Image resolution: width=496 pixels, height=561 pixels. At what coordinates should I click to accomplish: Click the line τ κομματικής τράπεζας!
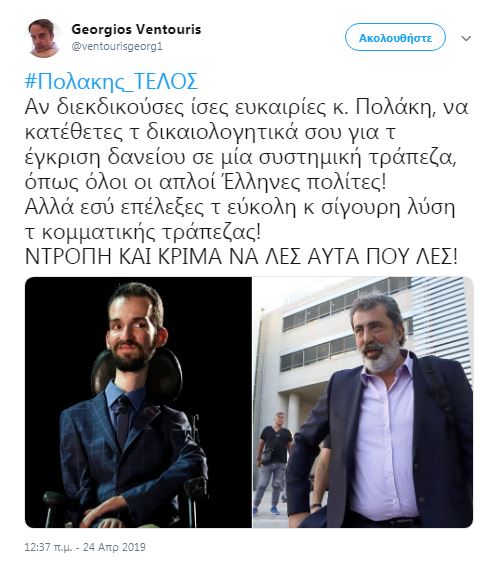[143, 233]
